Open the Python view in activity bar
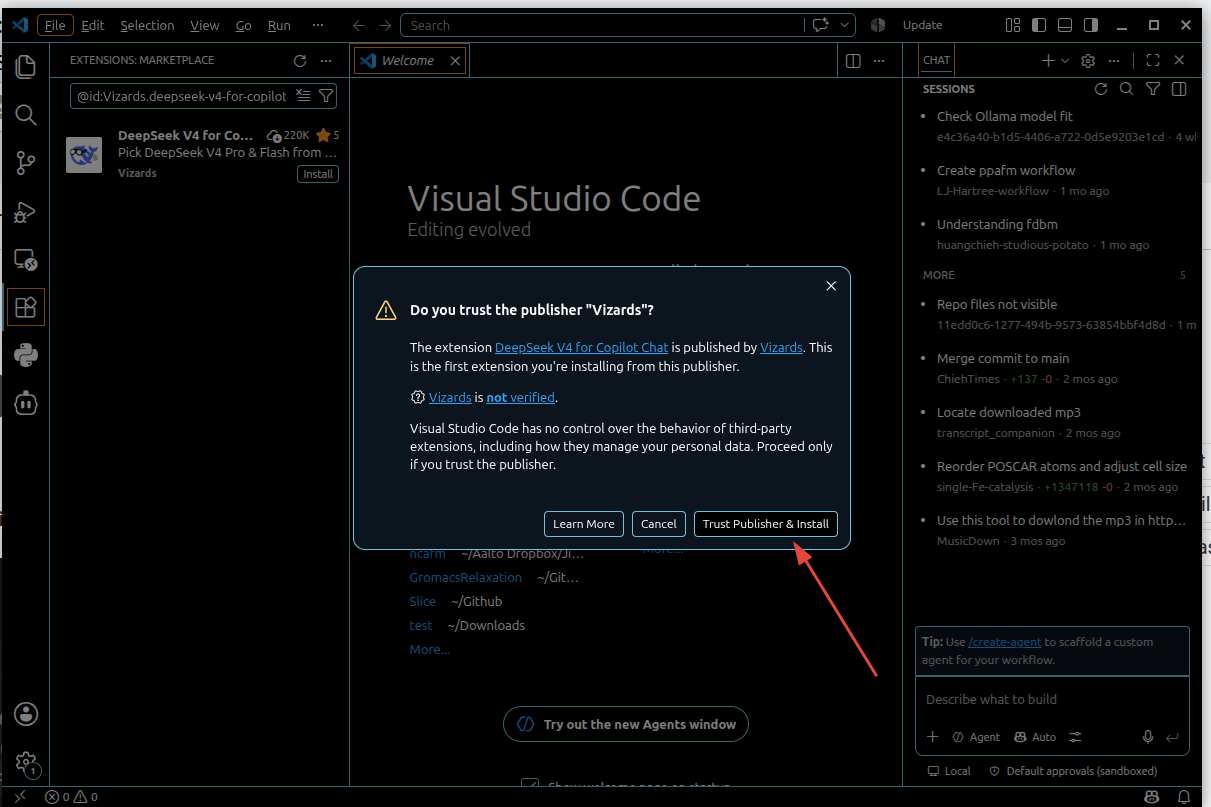The image size is (1211, 807). (26, 355)
